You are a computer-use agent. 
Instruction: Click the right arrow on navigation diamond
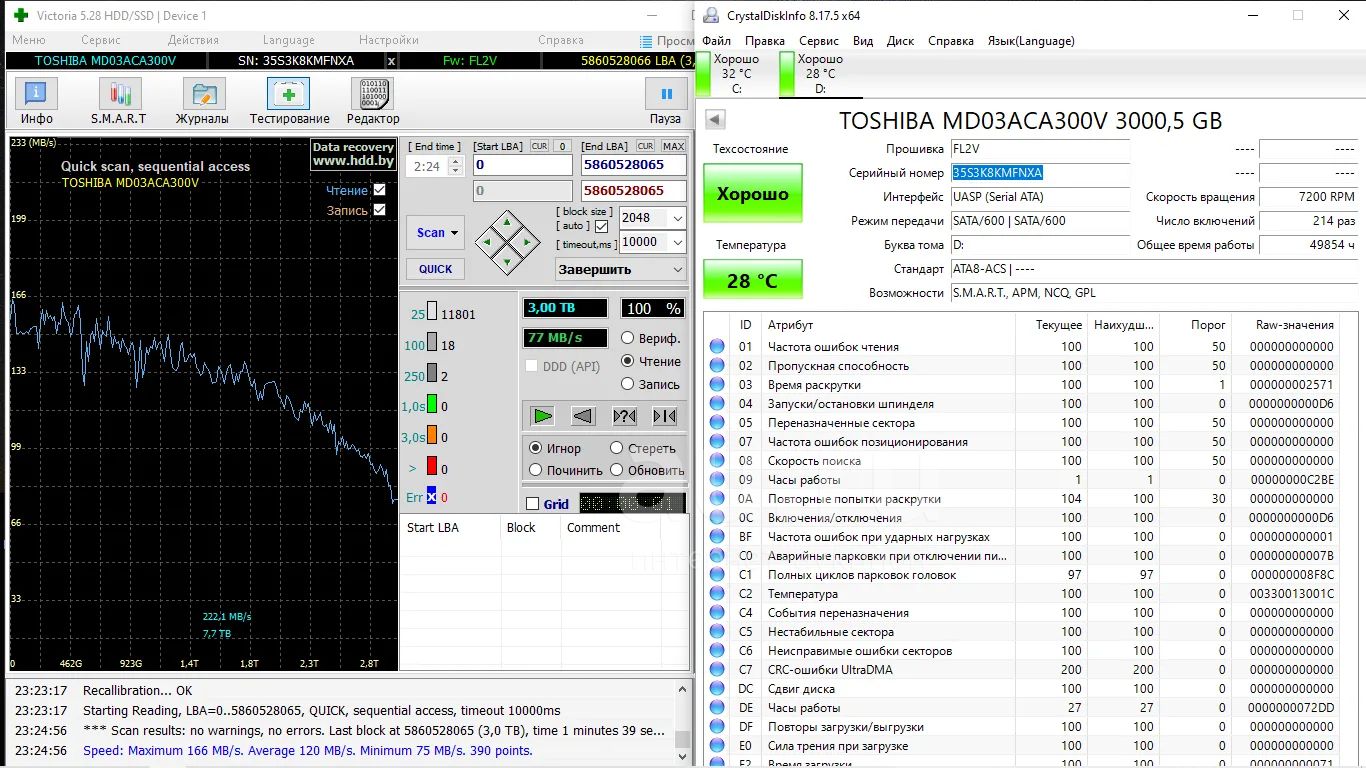(527, 241)
